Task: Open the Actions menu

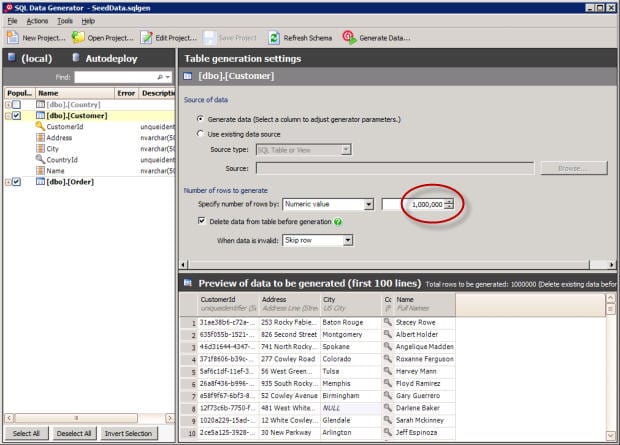Action: pyautogui.click(x=37, y=21)
